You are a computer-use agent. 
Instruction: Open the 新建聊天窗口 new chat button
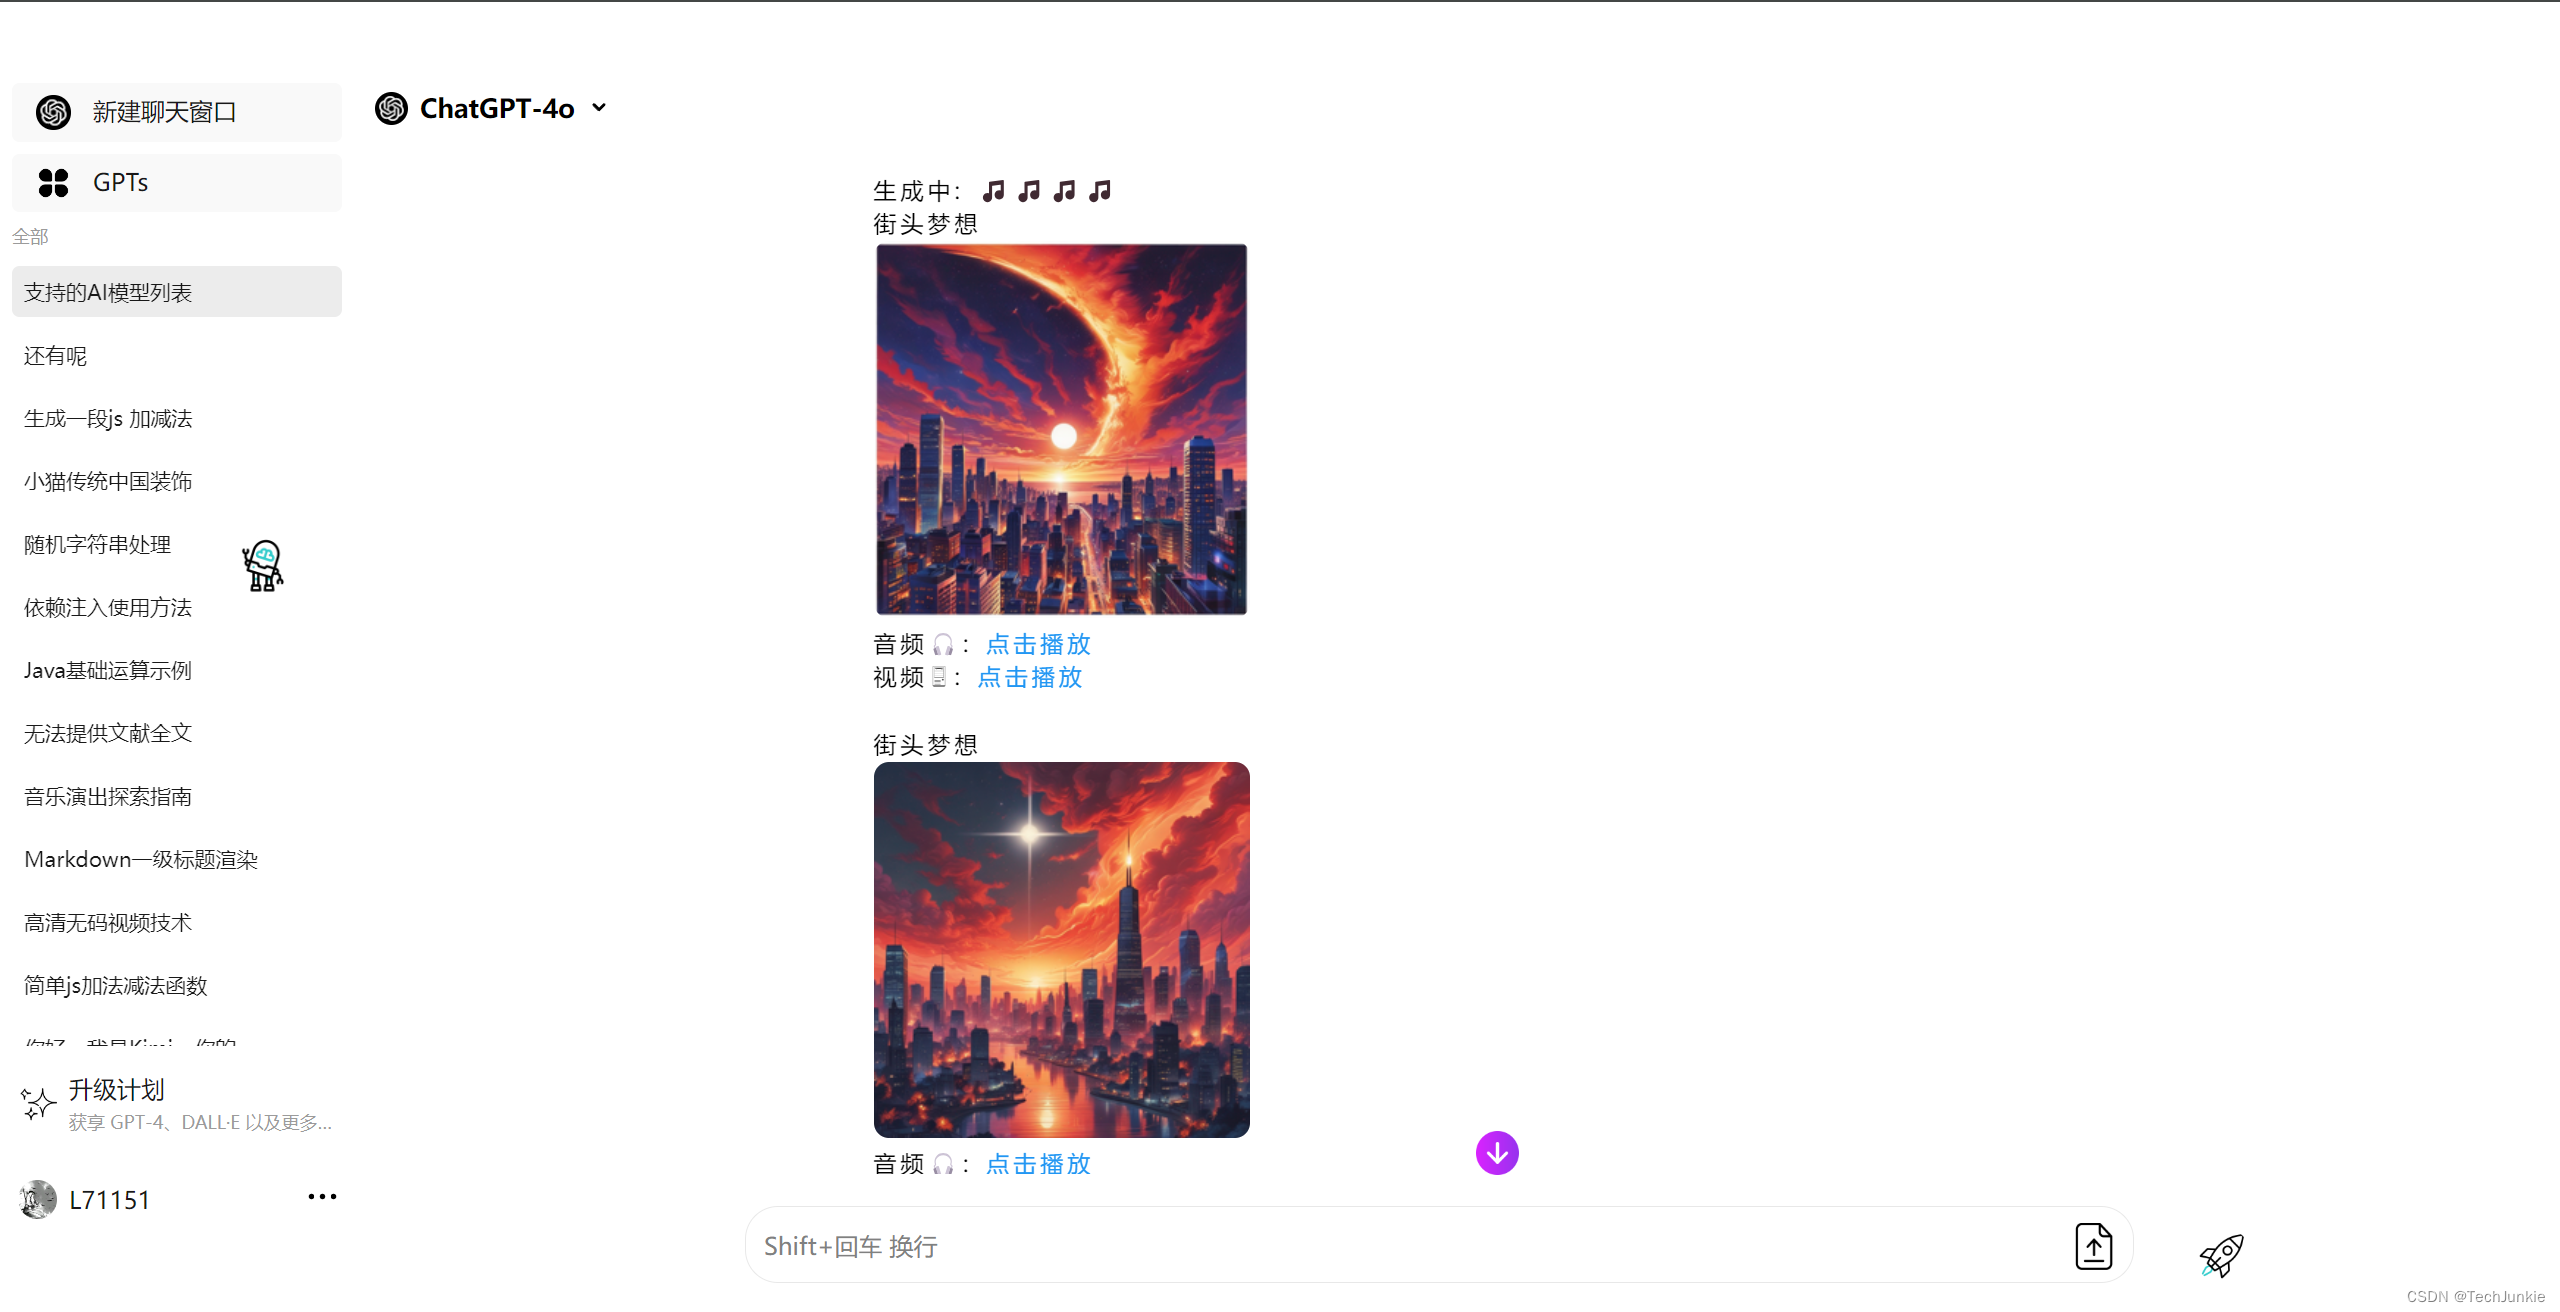coord(177,112)
